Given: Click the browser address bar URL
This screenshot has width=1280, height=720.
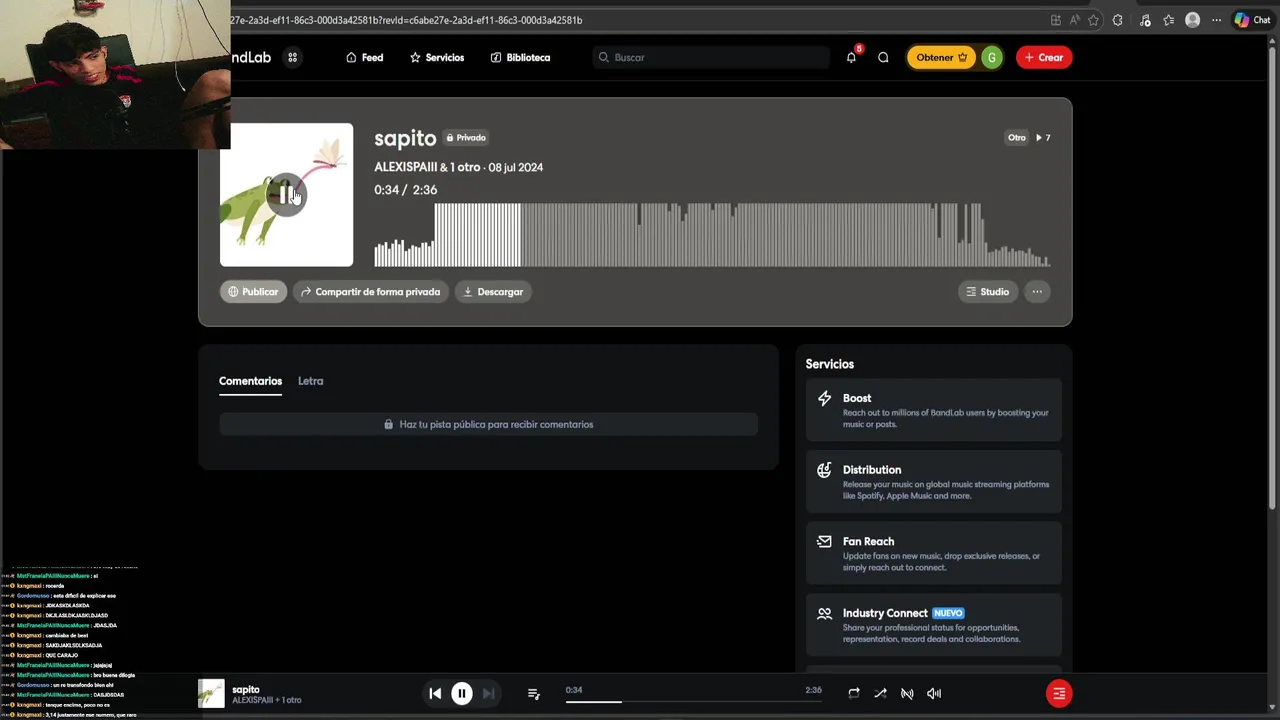Looking at the screenshot, I should [x=406, y=20].
